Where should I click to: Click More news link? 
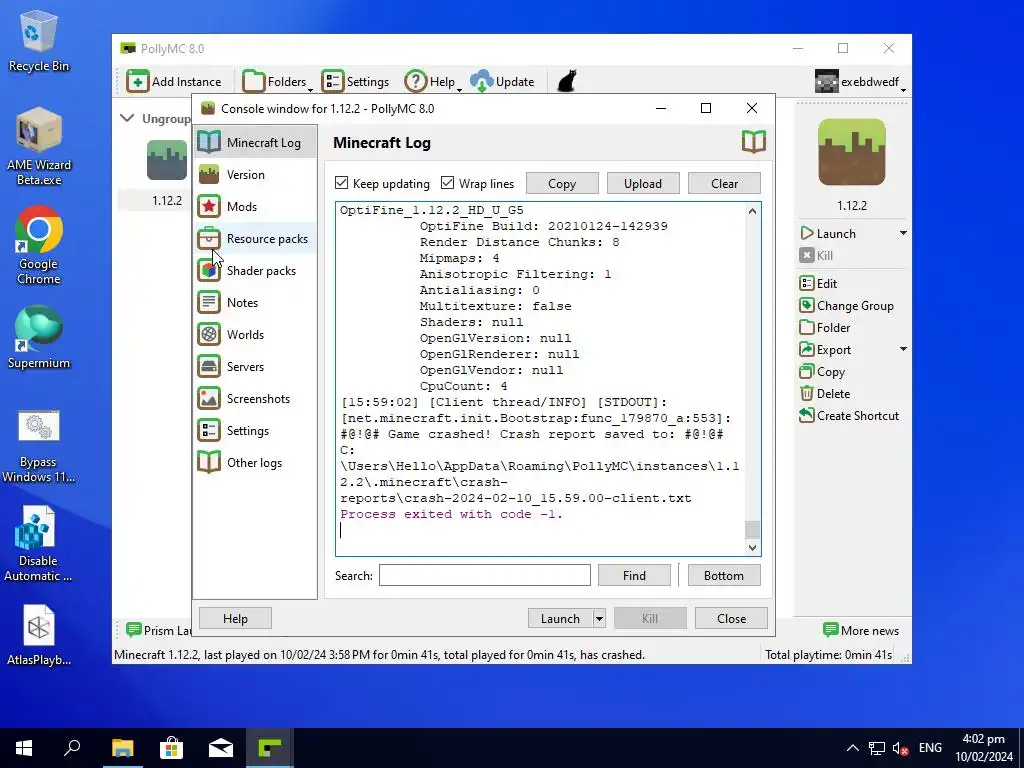pos(861,631)
